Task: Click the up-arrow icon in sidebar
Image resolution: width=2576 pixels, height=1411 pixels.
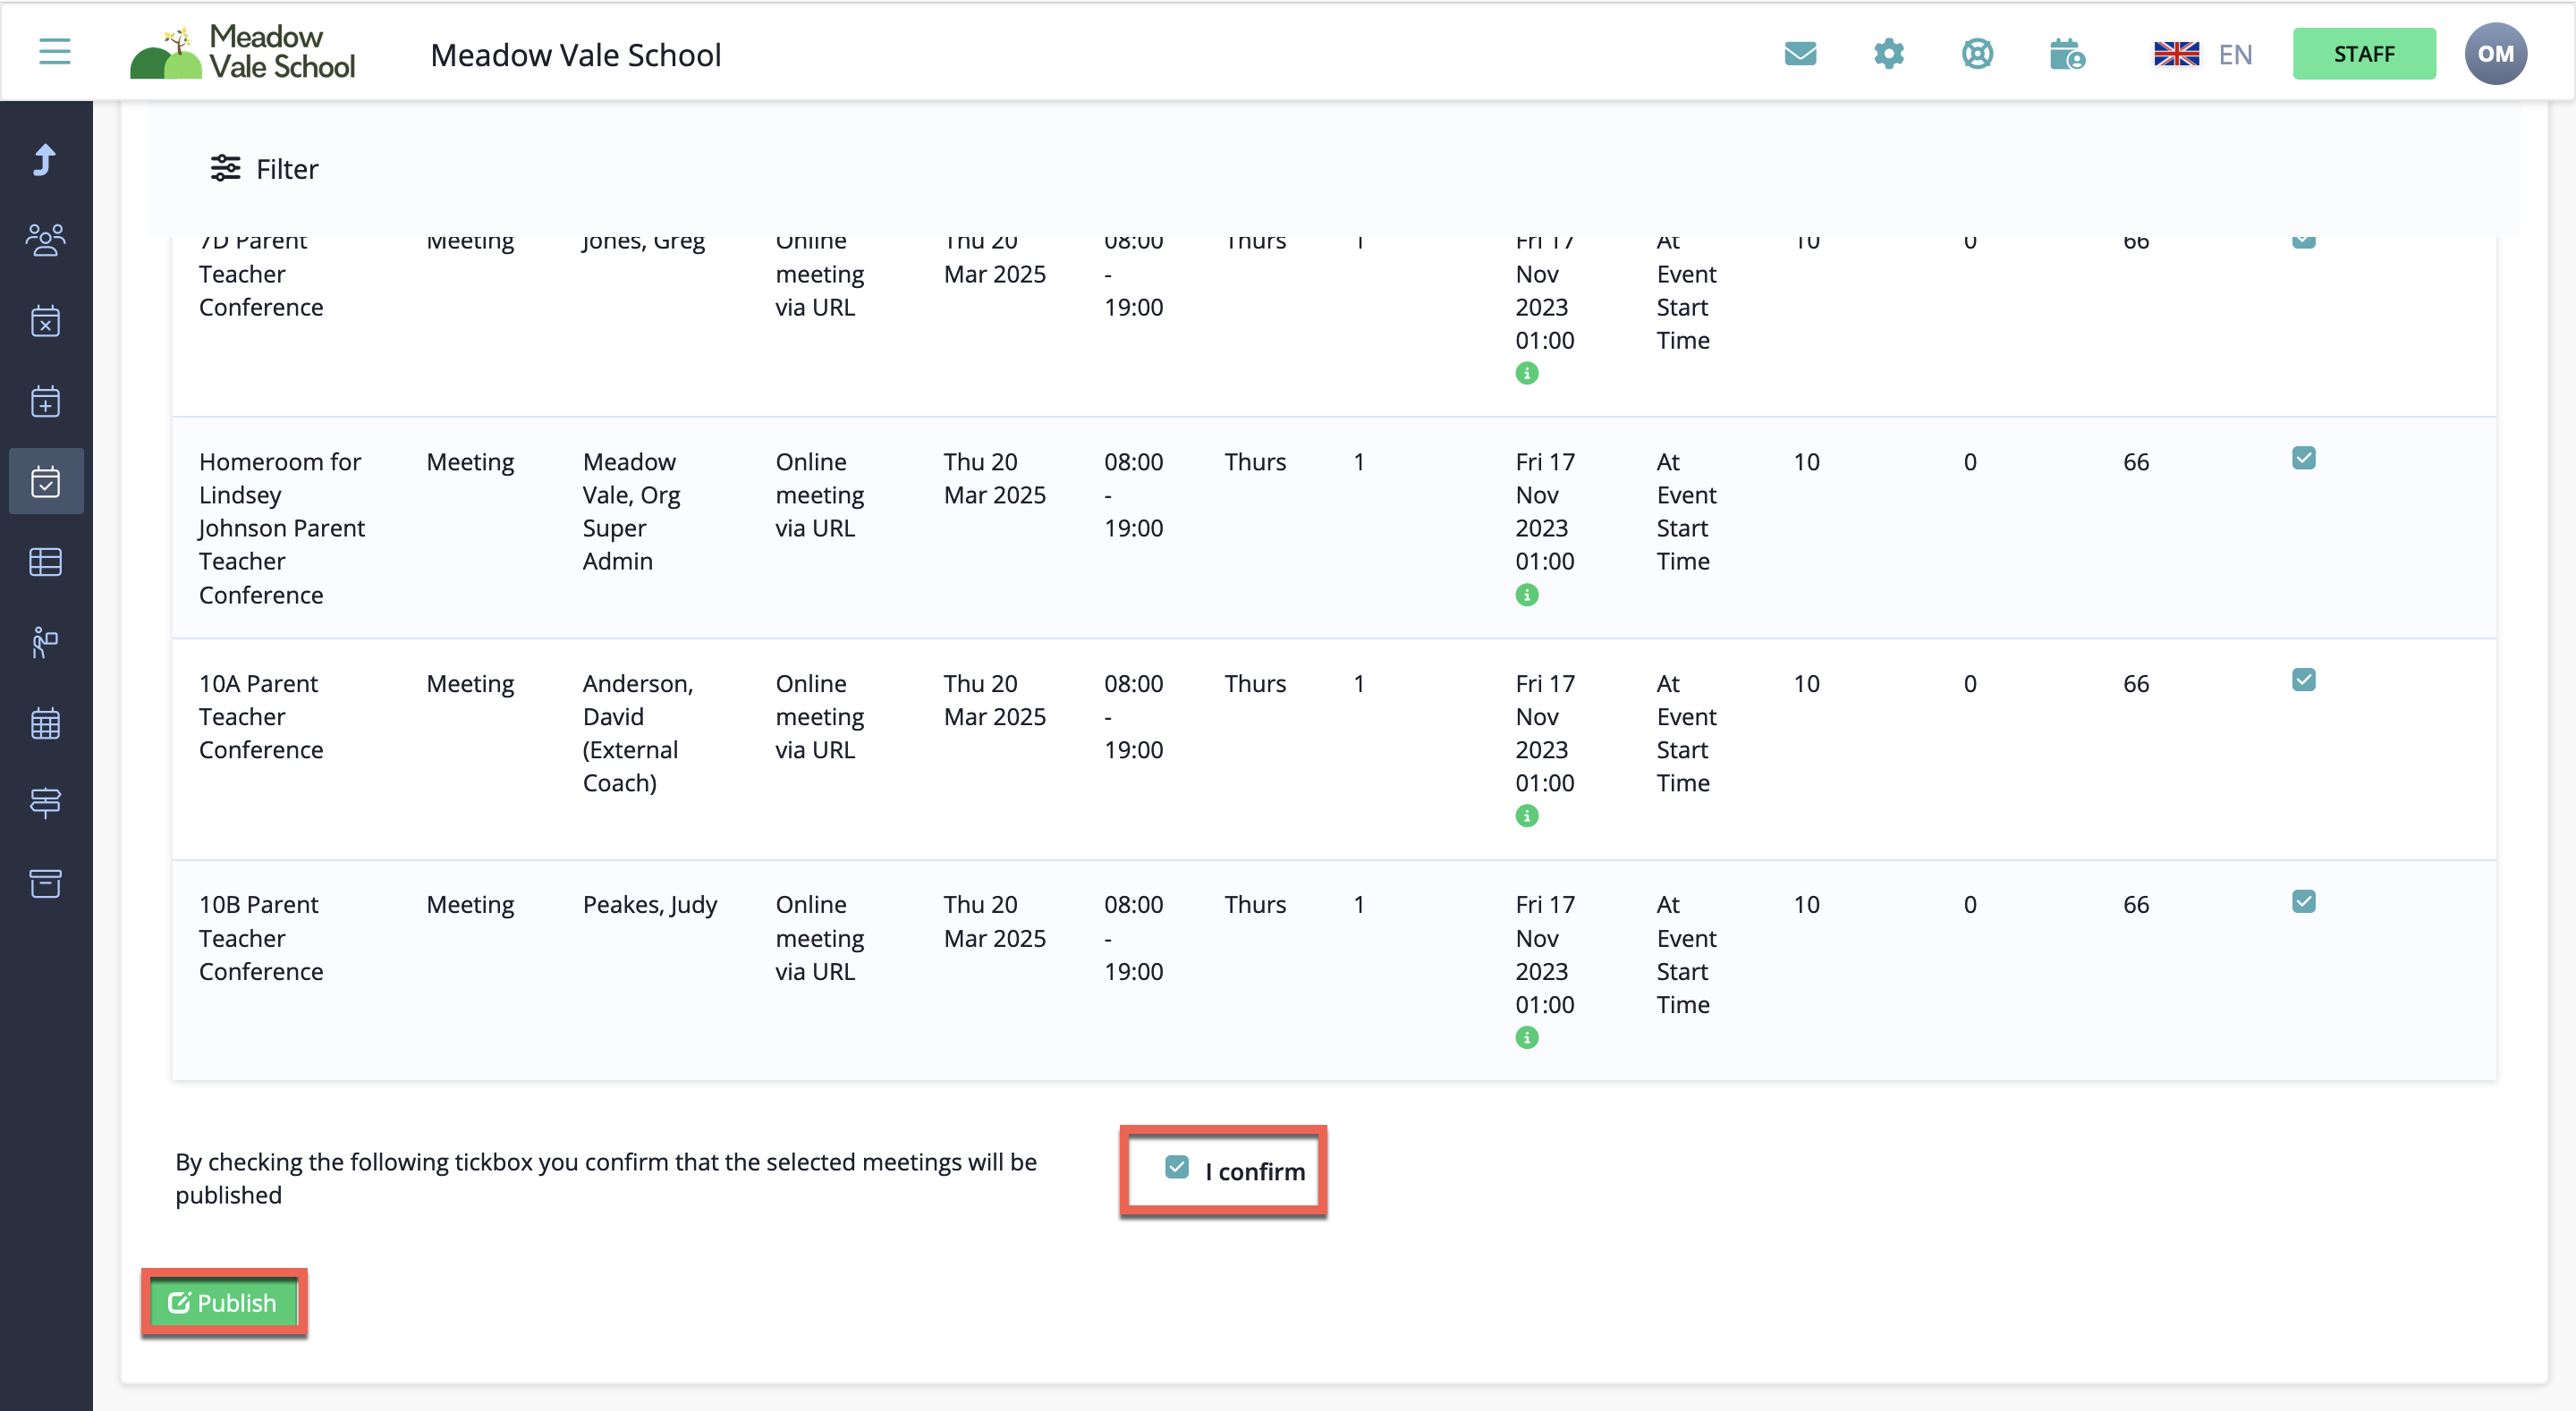Action: (x=45, y=160)
